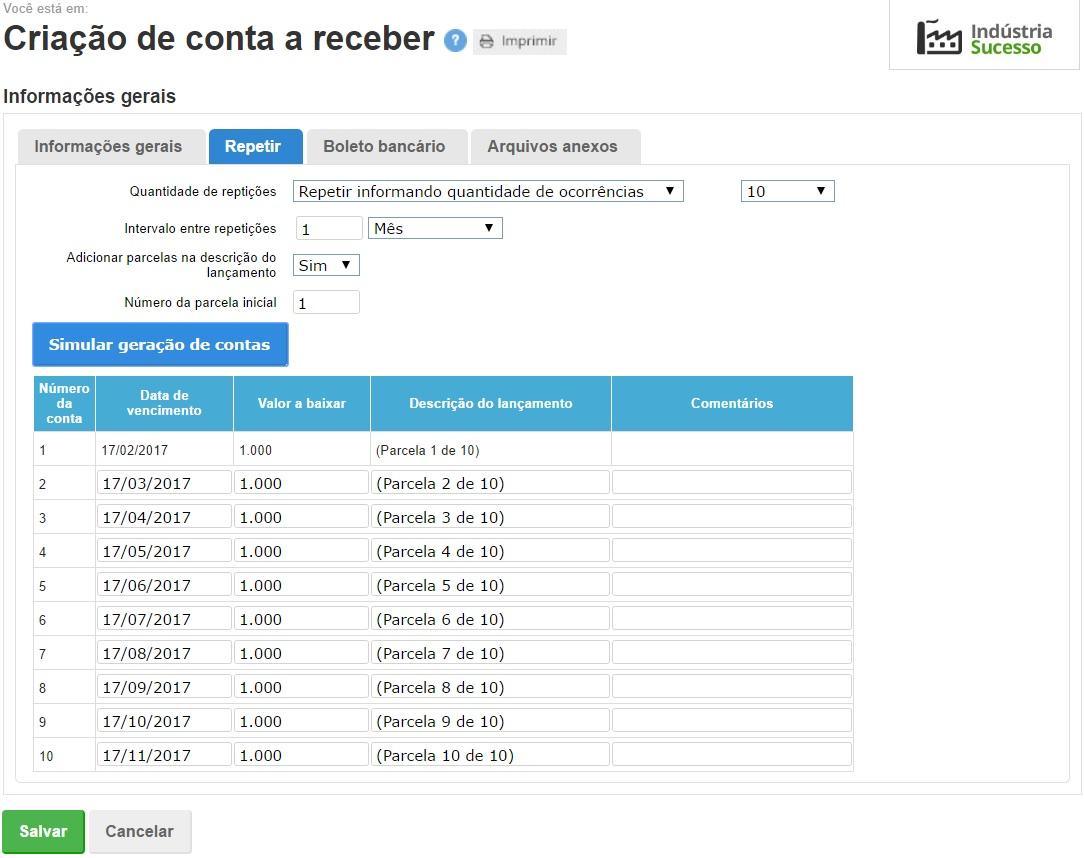Click the Cancelar button
1084x858 pixels.
(x=139, y=831)
